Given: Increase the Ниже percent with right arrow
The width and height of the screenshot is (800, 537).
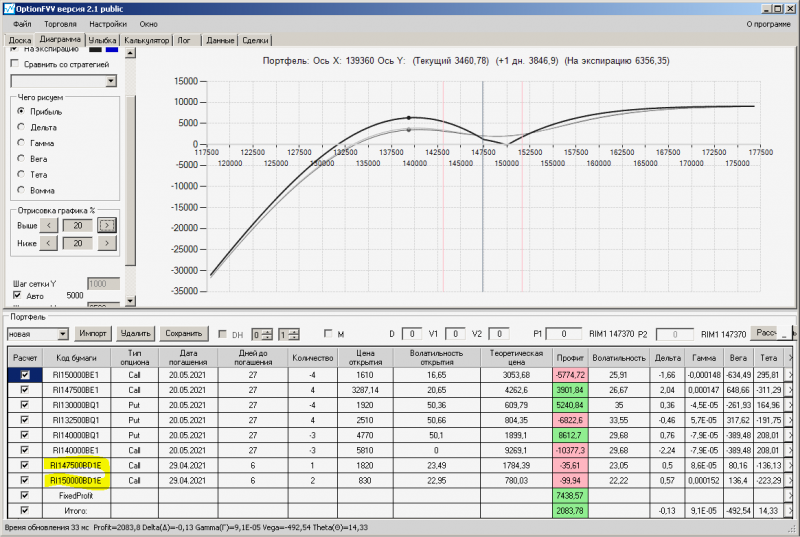Looking at the screenshot, I should pyautogui.click(x=107, y=243).
